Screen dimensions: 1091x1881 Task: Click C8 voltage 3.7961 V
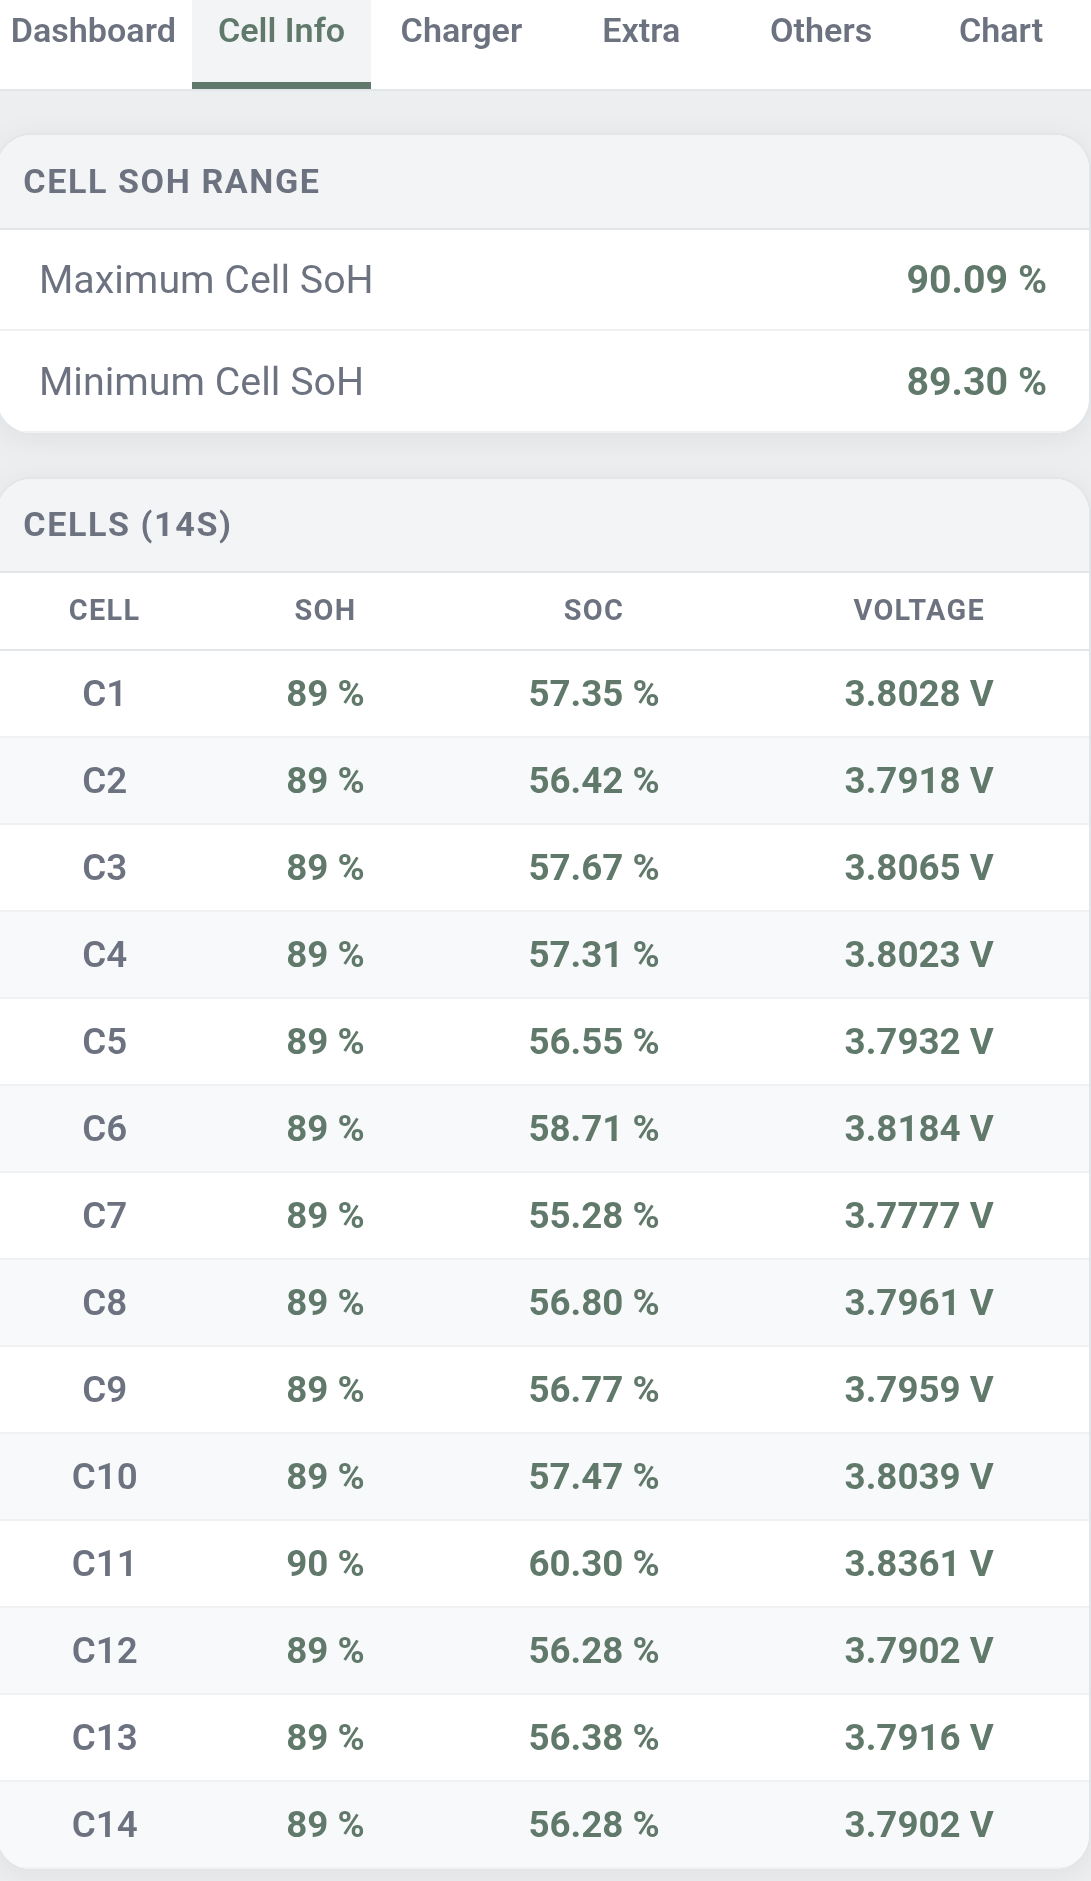point(919,1303)
